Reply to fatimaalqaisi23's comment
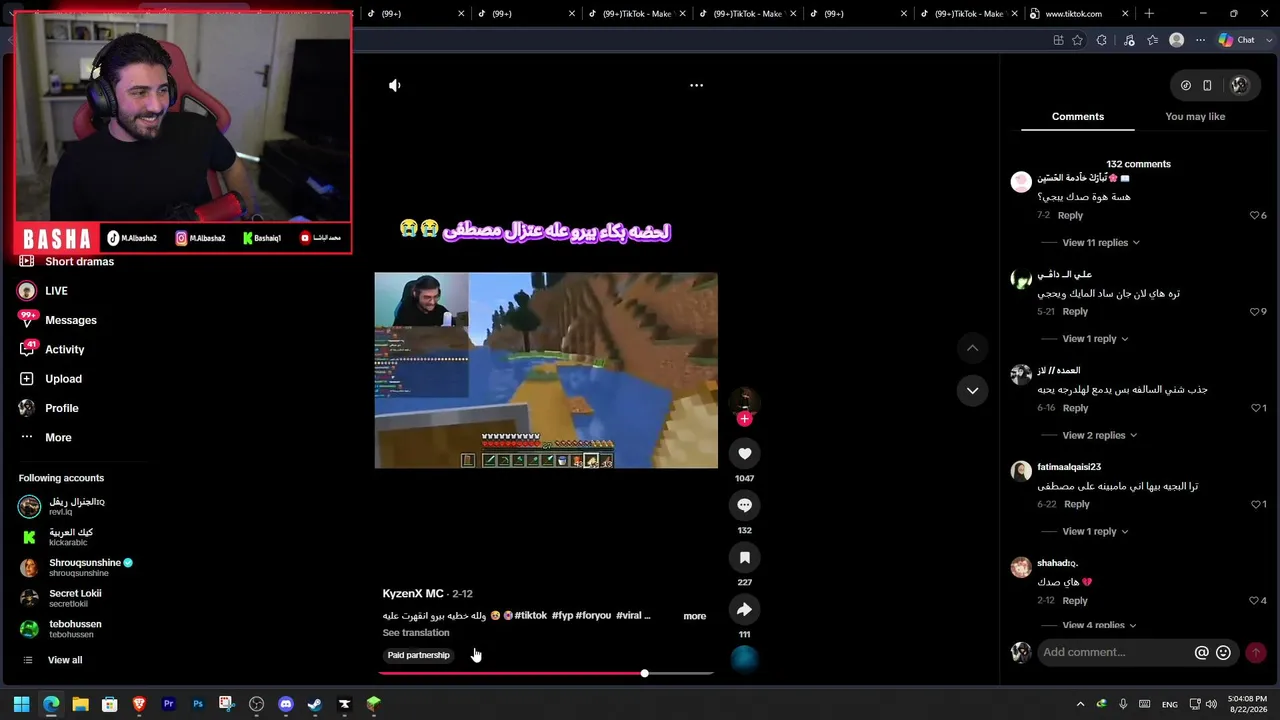 (1076, 505)
